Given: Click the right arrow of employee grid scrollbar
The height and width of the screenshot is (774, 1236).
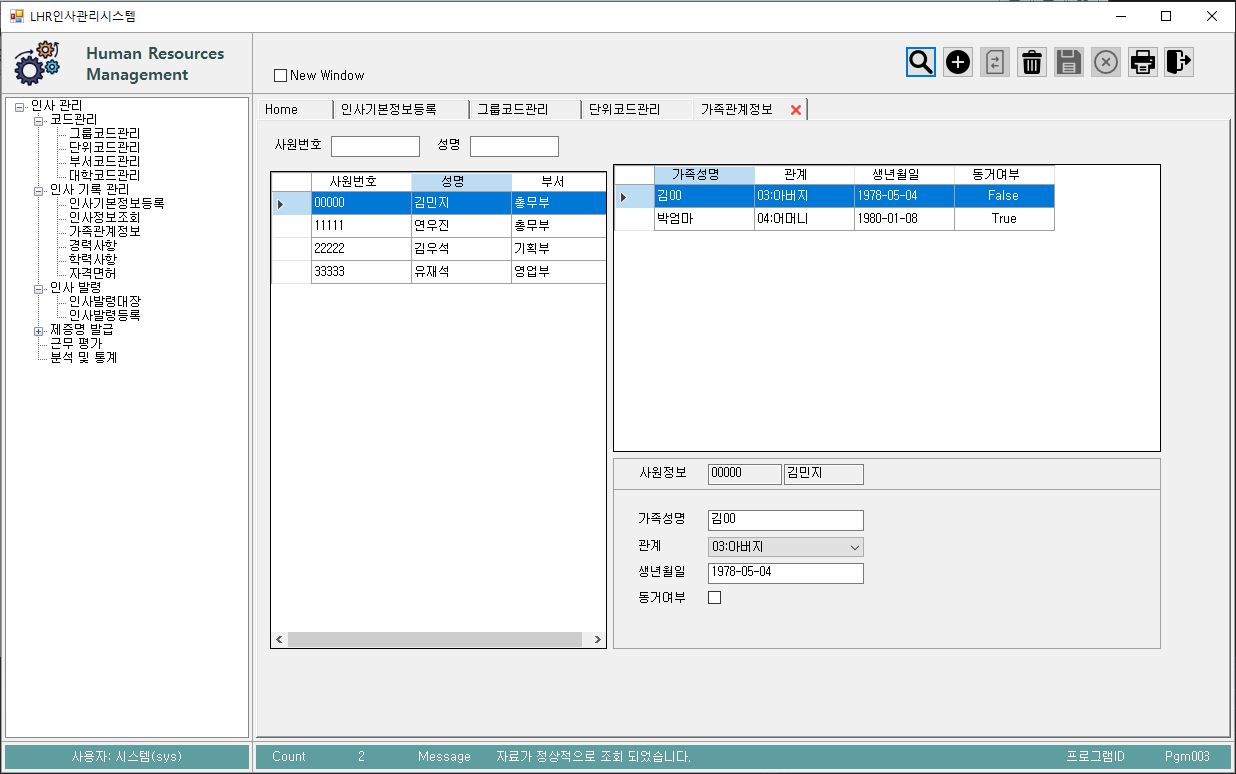Looking at the screenshot, I should click(598, 640).
